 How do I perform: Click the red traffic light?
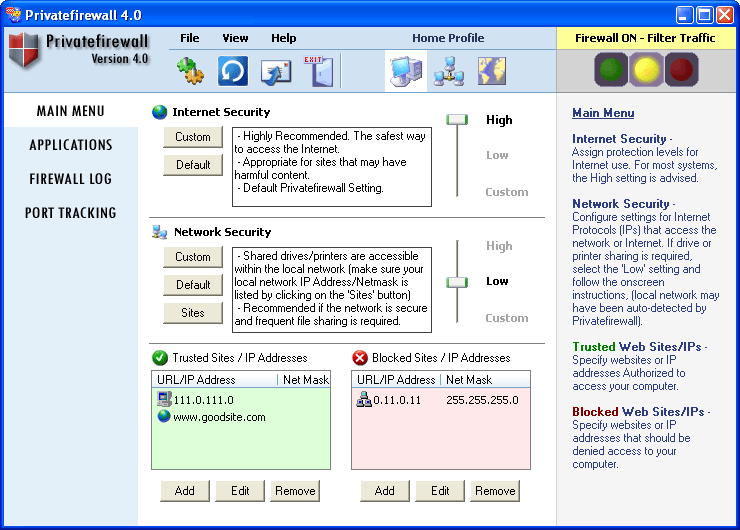point(681,70)
